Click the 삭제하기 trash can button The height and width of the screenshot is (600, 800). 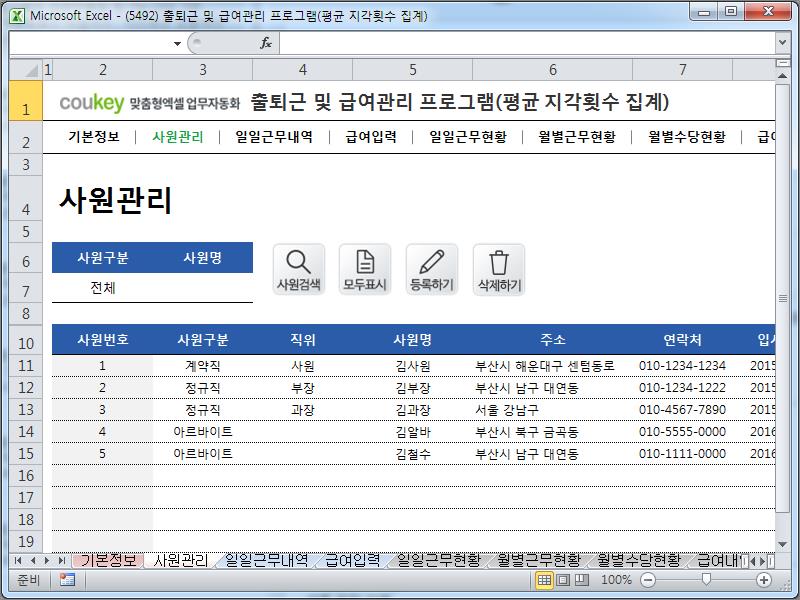pos(498,269)
